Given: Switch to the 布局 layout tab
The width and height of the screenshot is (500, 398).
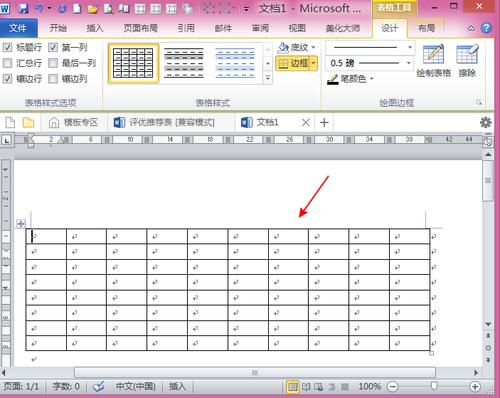Looking at the screenshot, I should [x=426, y=28].
